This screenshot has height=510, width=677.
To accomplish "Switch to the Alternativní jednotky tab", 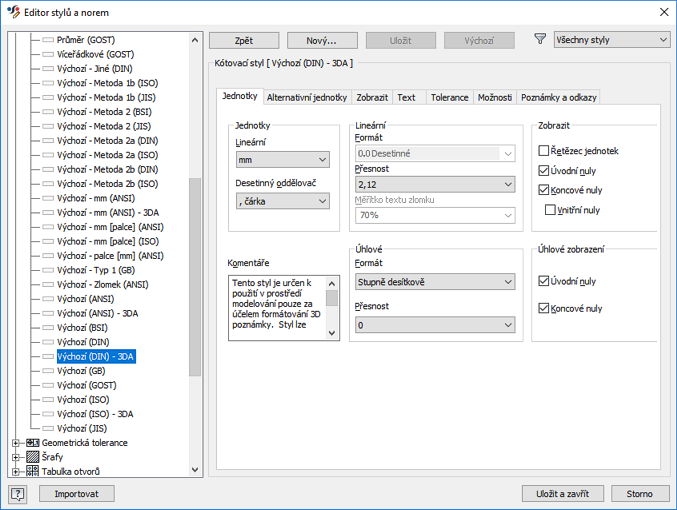I will pyautogui.click(x=307, y=98).
